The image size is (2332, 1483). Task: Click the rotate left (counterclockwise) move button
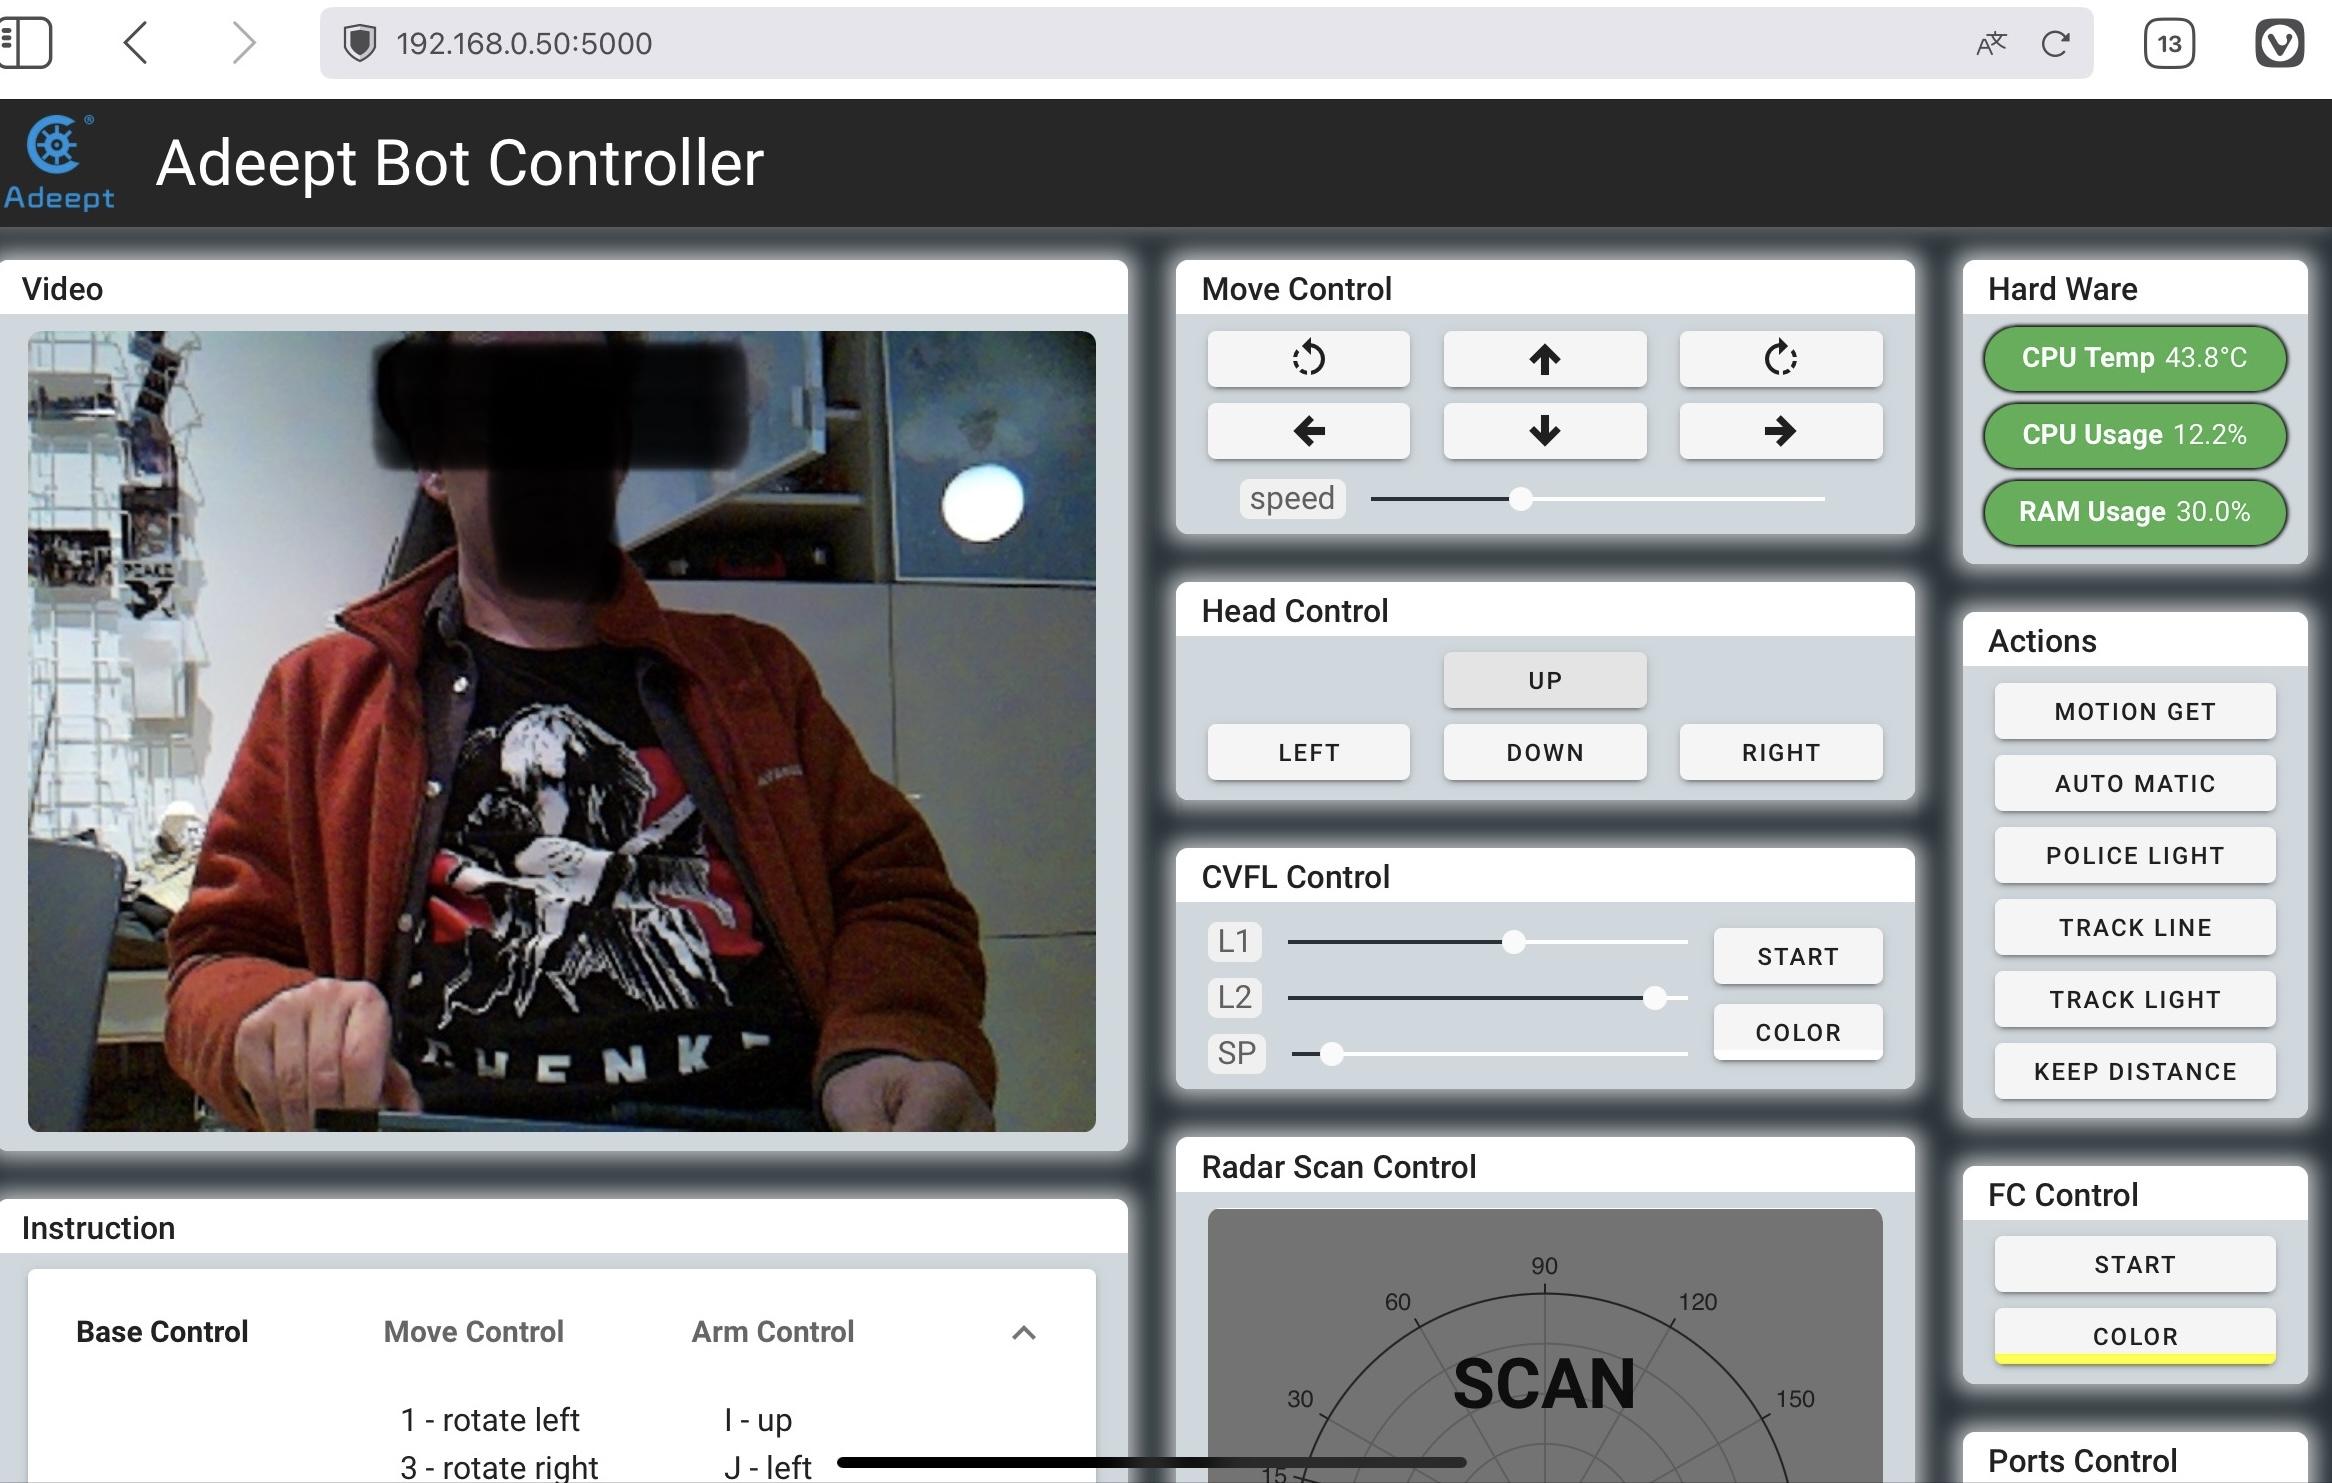(1308, 358)
